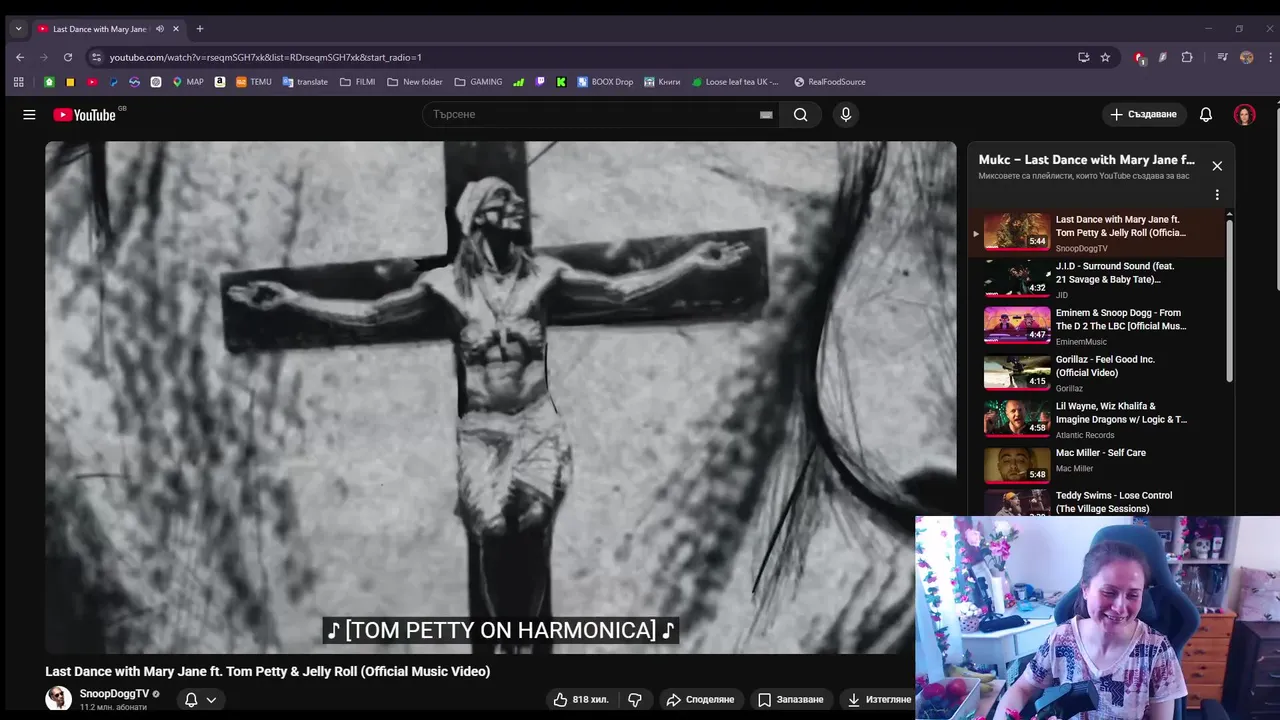Open the MAP bookmark
Viewport: 1280px width, 720px height.
point(188,82)
